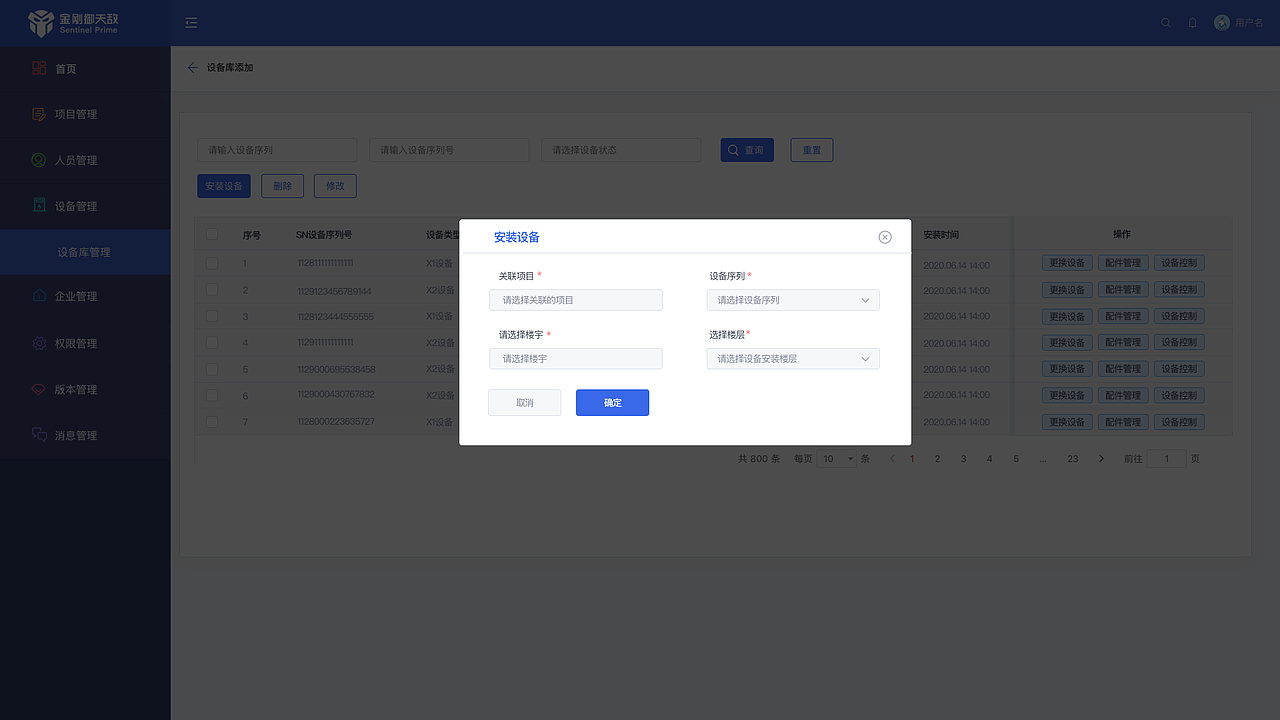Screen dimensions: 1280x720
Task: Expand 设备管理 in the sidebar menu
Action: [x=85, y=206]
